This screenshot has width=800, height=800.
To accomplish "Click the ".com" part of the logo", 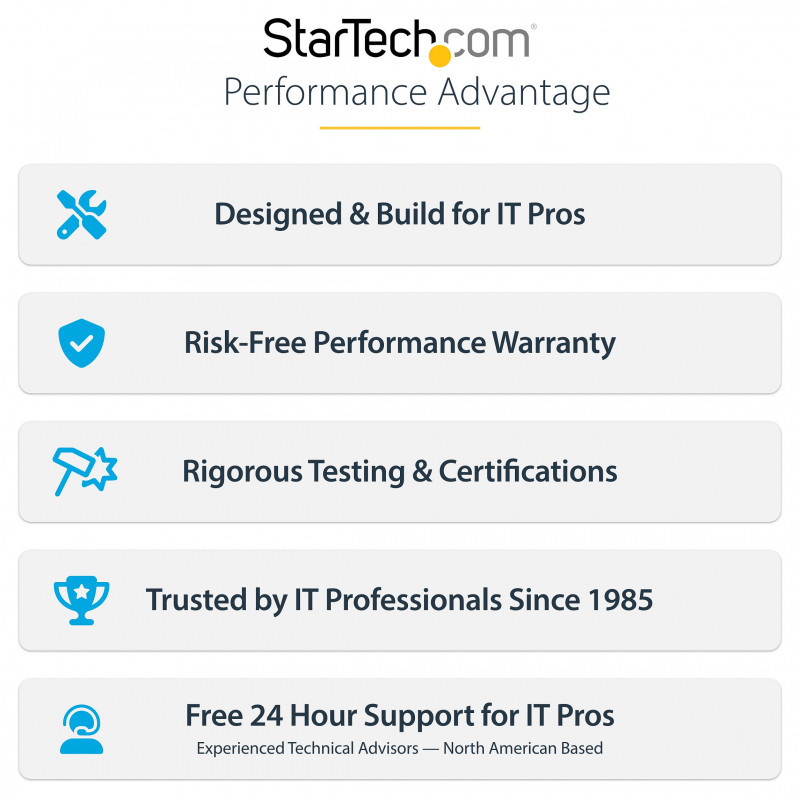I will (x=488, y=42).
